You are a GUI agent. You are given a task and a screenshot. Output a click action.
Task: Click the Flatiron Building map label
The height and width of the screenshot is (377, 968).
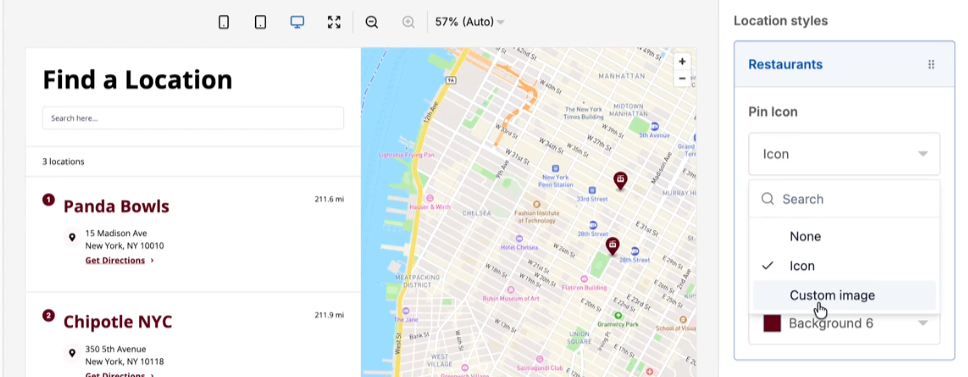click(x=584, y=287)
